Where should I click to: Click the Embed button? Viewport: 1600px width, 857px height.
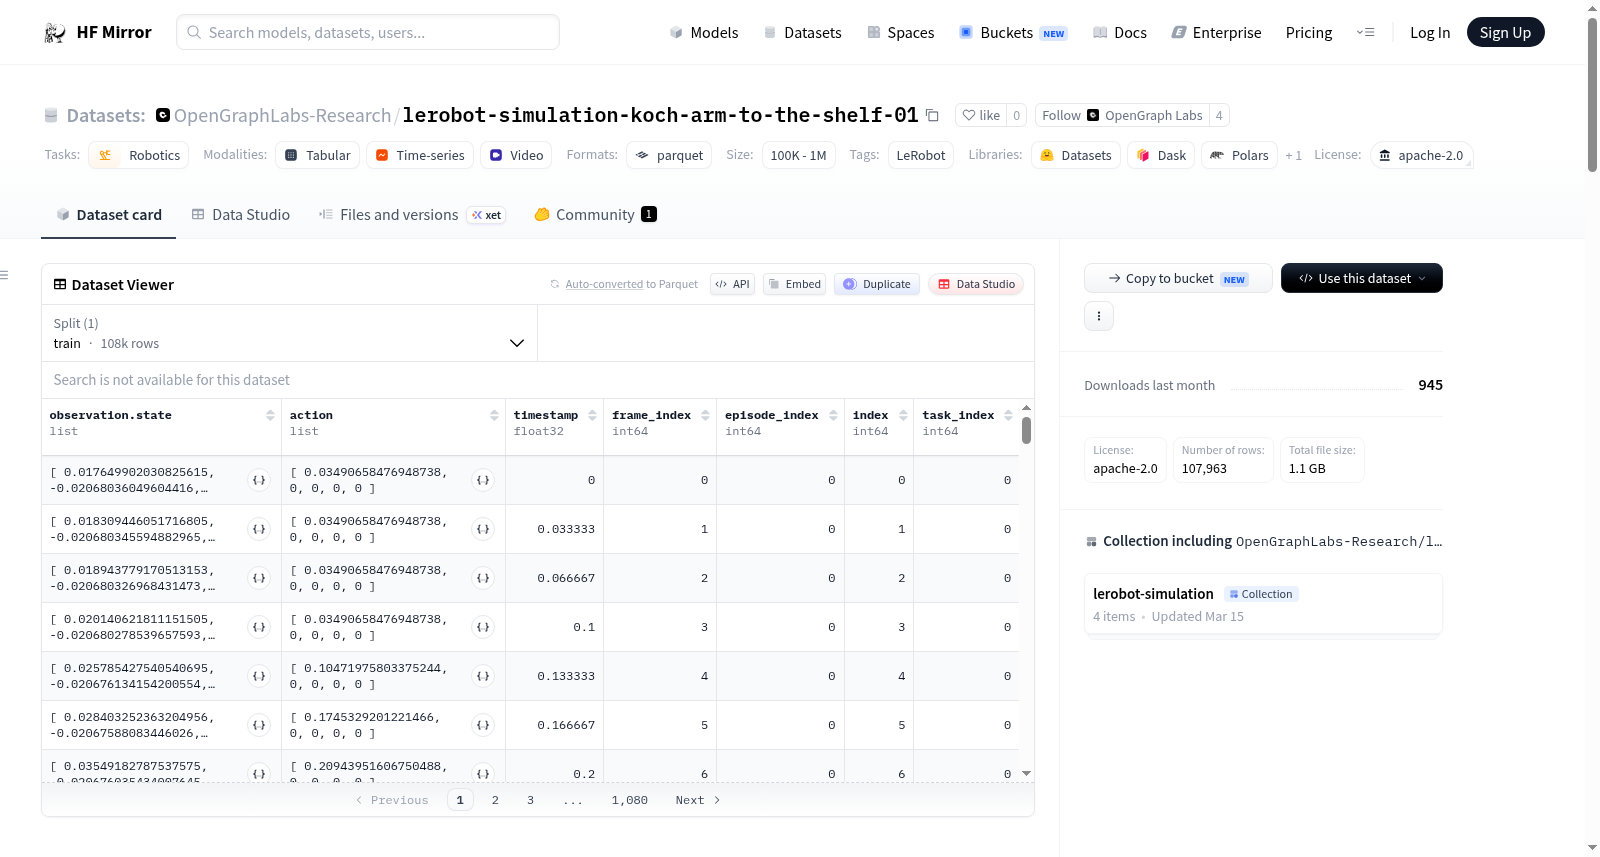[795, 284]
